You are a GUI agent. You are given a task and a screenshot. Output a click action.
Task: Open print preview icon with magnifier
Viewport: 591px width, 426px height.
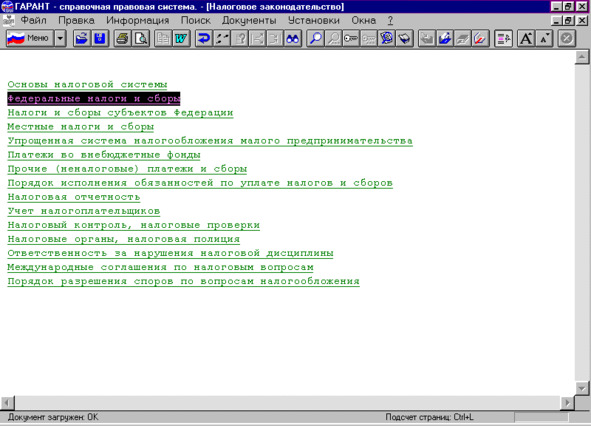pyautogui.click(x=141, y=38)
